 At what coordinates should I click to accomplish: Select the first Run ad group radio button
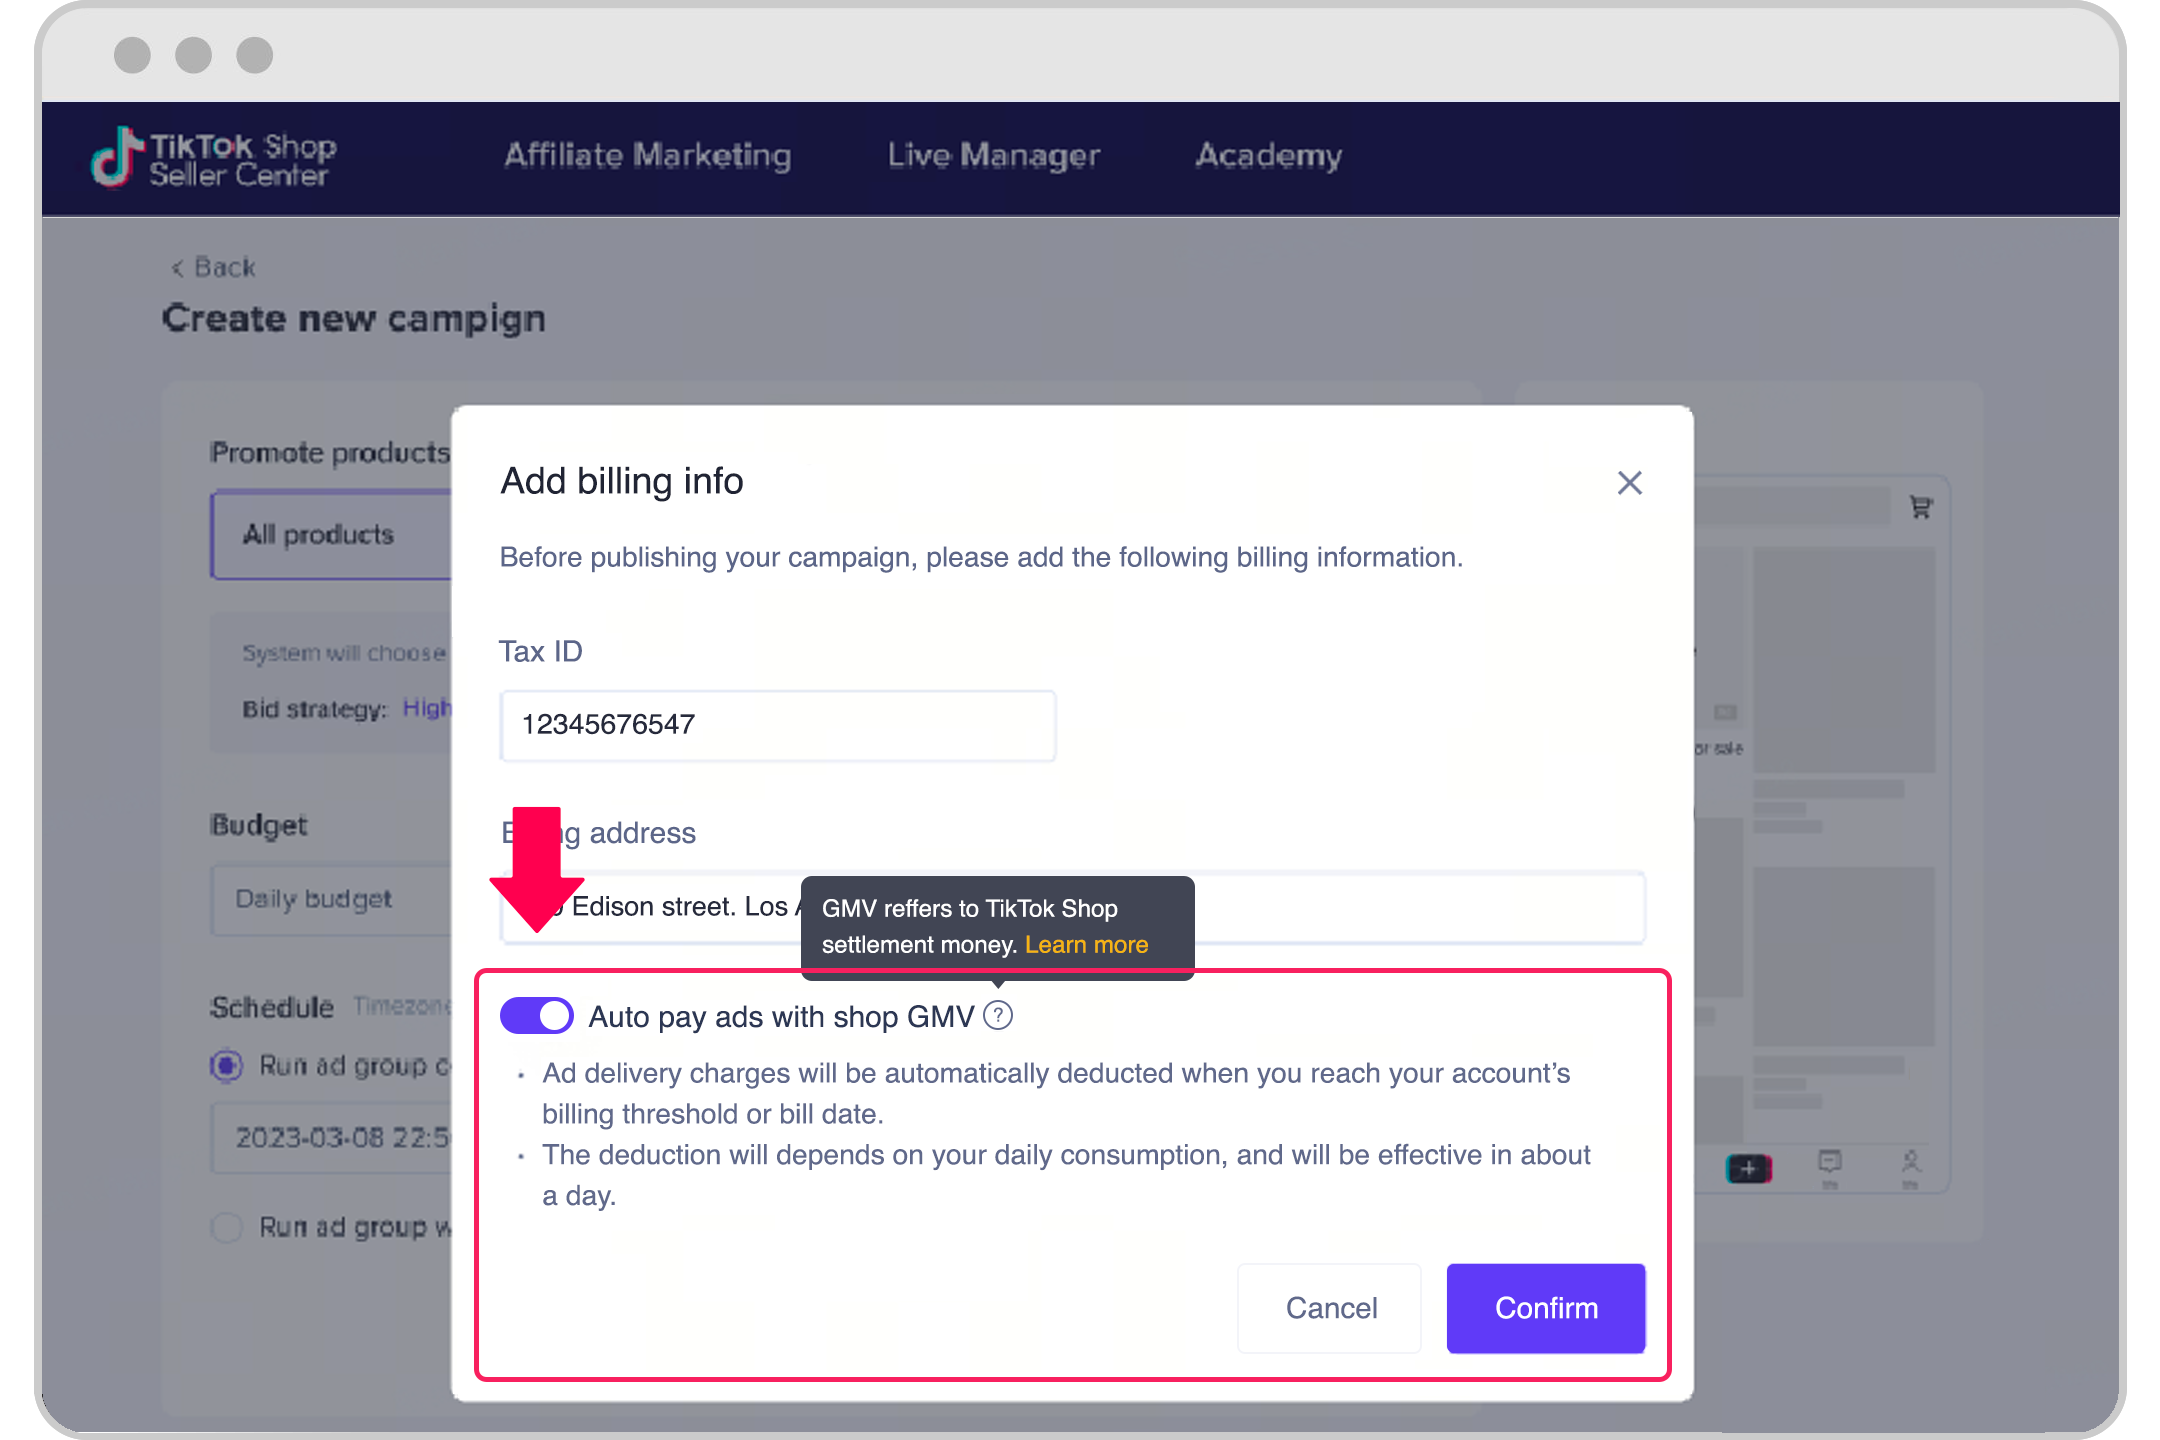(x=227, y=1066)
